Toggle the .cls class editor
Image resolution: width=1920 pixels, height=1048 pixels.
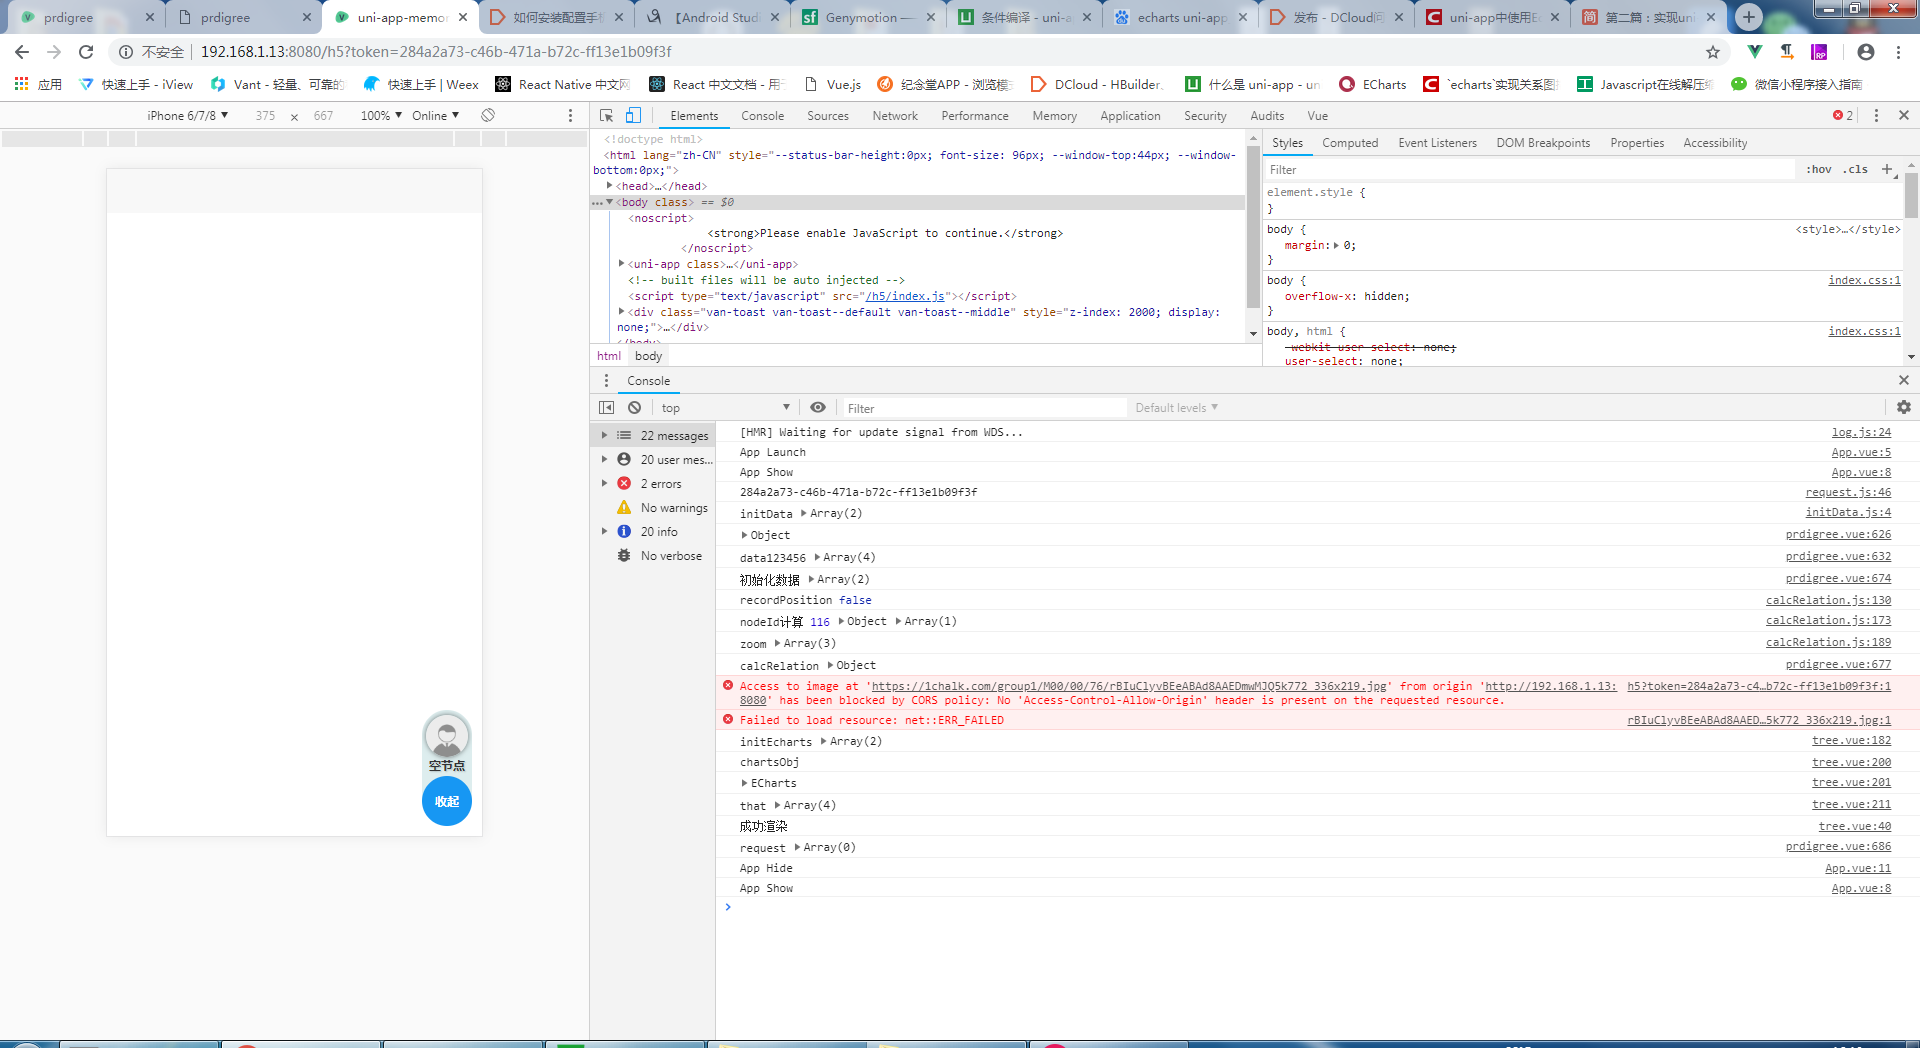[1856, 169]
